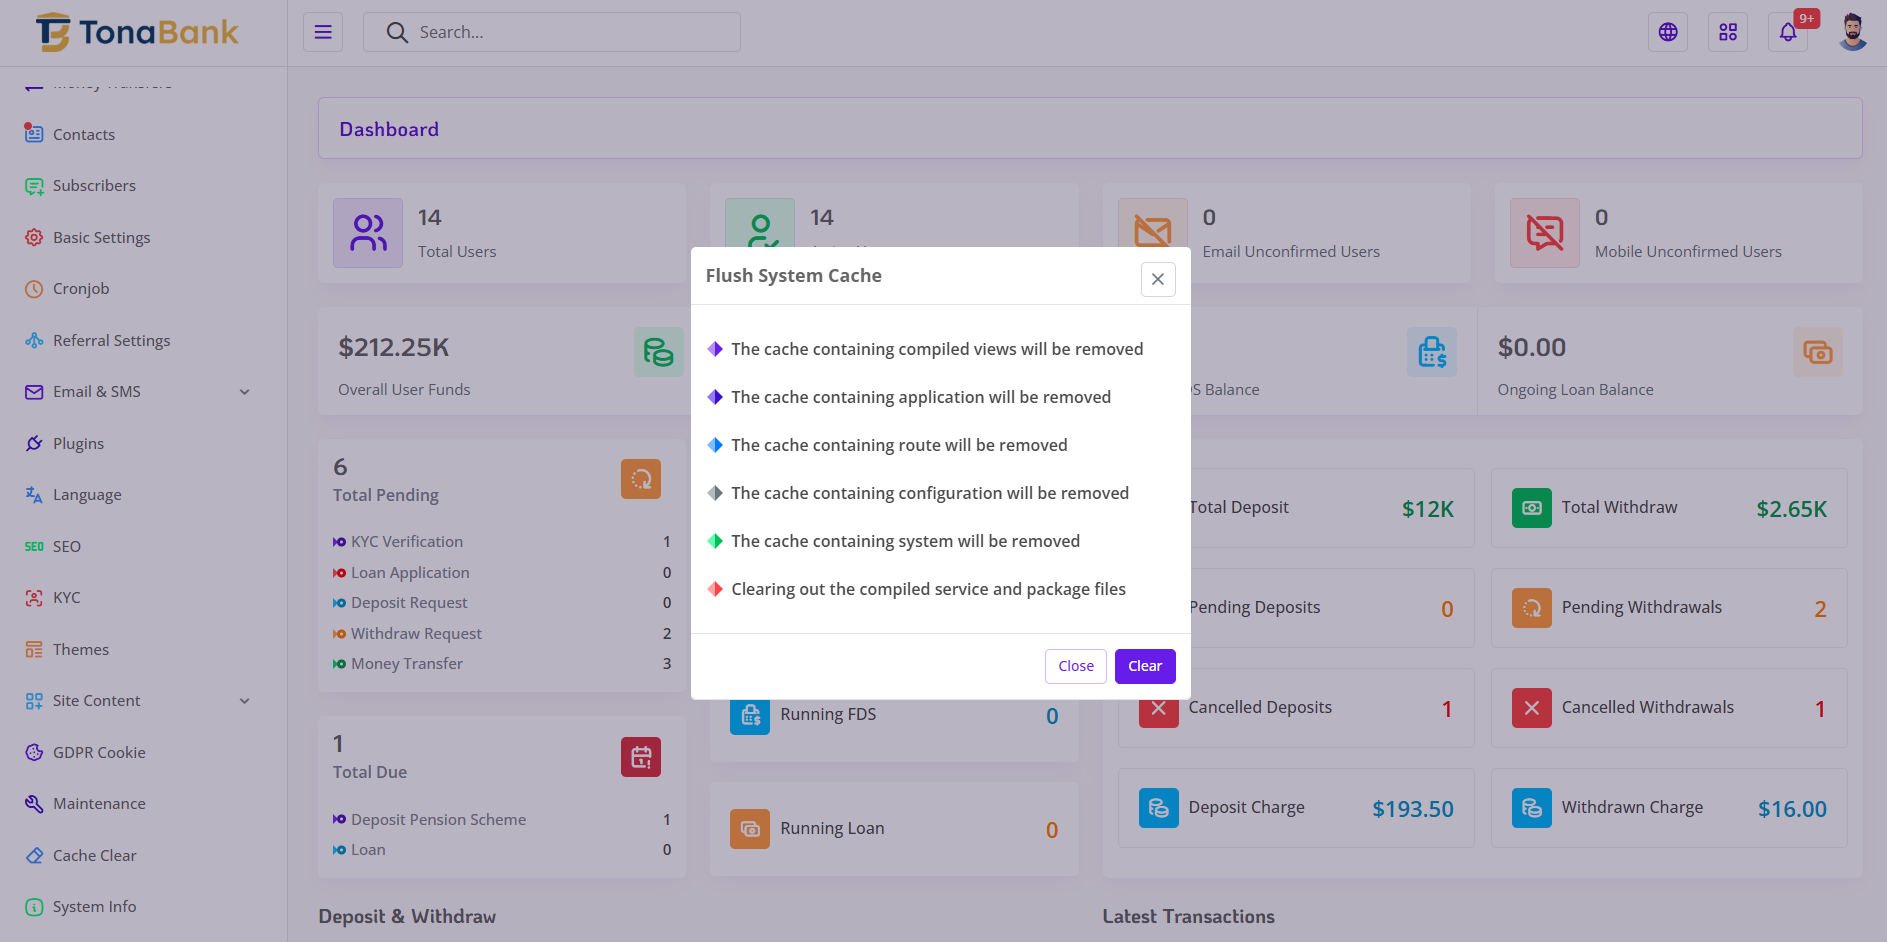Viewport: 1887px width, 942px height.
Task: Expand the Site Content menu chevron
Action: click(245, 701)
